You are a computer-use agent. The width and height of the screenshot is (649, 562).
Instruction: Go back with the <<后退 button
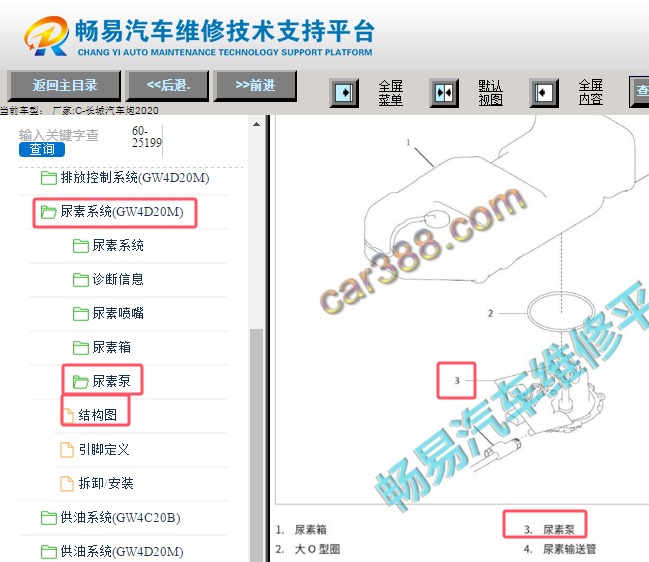(x=168, y=86)
